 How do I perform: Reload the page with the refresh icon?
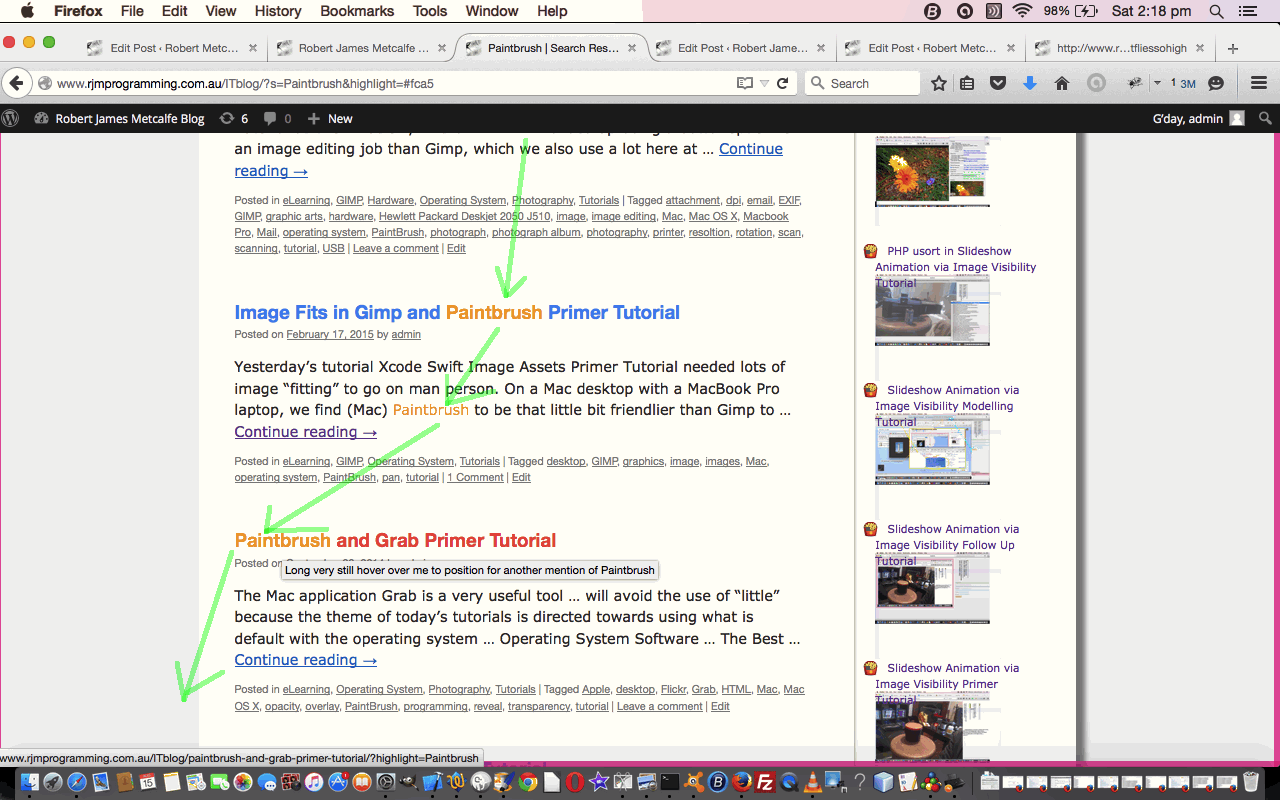click(782, 84)
